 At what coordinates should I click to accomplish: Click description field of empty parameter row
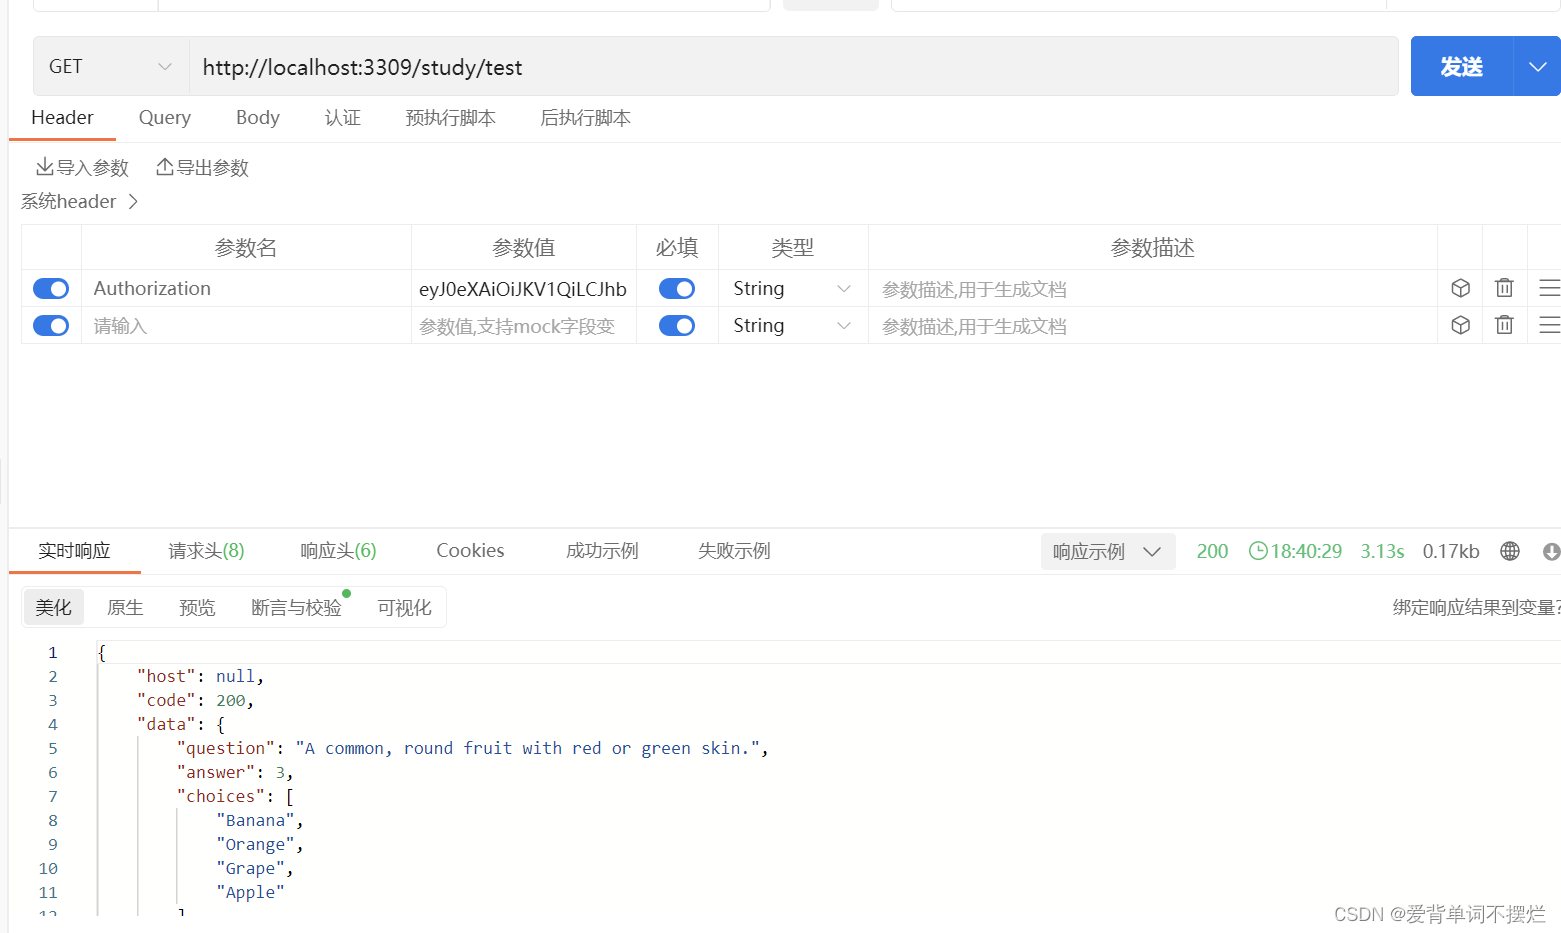[1152, 325]
